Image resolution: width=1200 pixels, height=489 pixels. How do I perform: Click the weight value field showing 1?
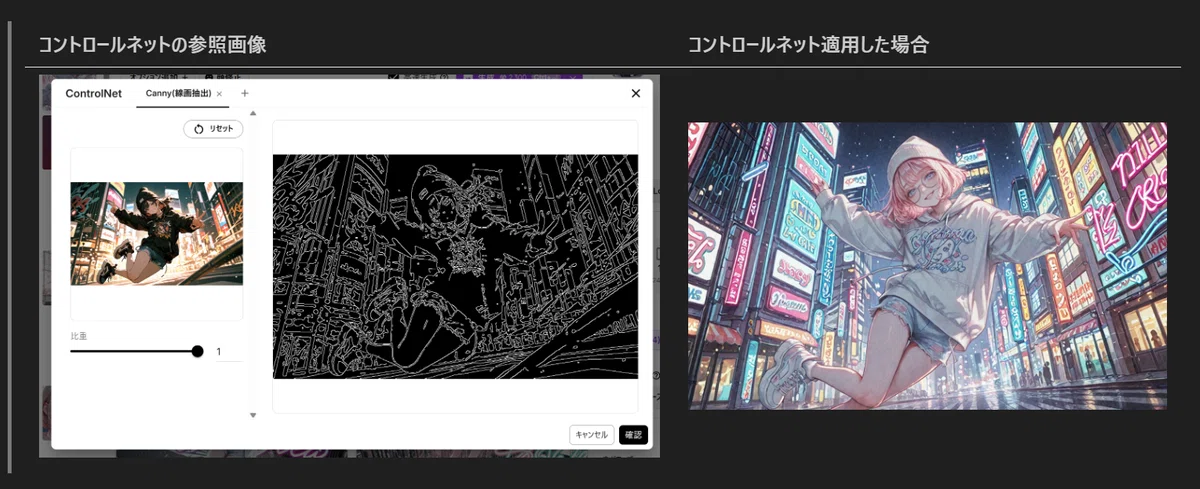pos(228,352)
